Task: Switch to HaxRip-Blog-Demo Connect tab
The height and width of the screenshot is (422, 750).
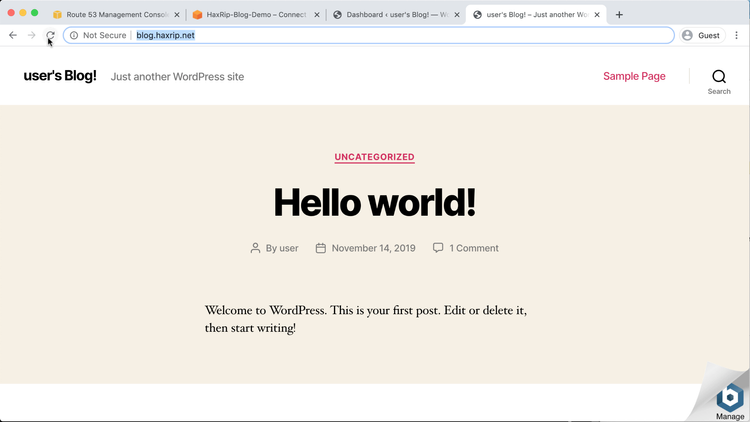Action: (256, 15)
